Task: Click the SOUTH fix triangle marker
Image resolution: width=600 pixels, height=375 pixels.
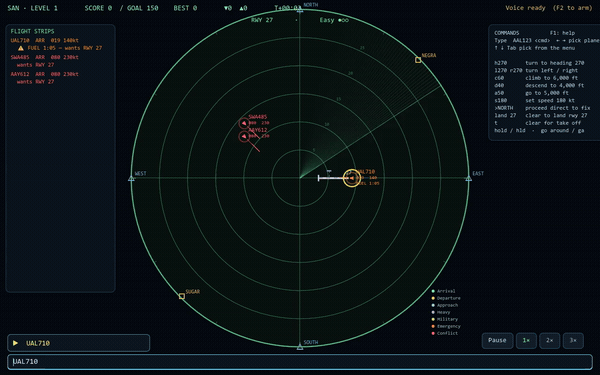Action: click(300, 347)
